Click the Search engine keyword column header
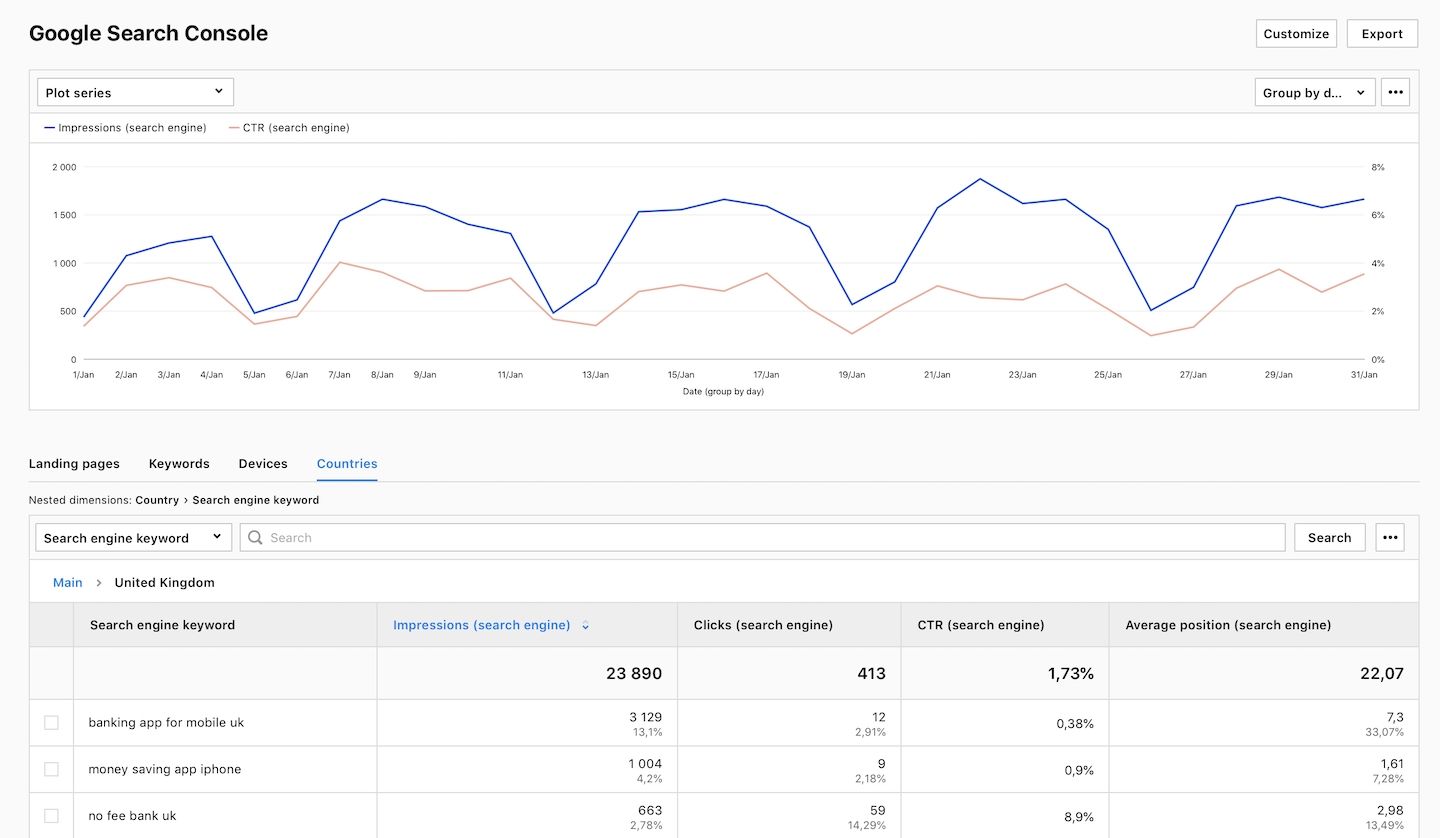Screen dimensions: 1440x838 pyautogui.click(x=162, y=625)
